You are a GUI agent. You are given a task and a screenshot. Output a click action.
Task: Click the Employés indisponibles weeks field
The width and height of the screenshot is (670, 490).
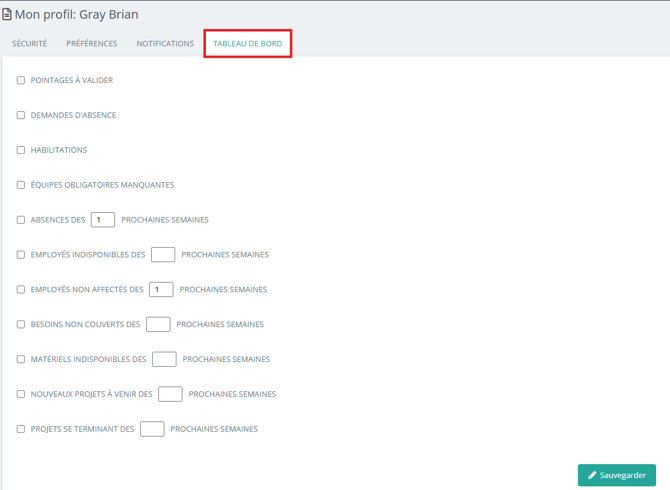click(x=163, y=255)
